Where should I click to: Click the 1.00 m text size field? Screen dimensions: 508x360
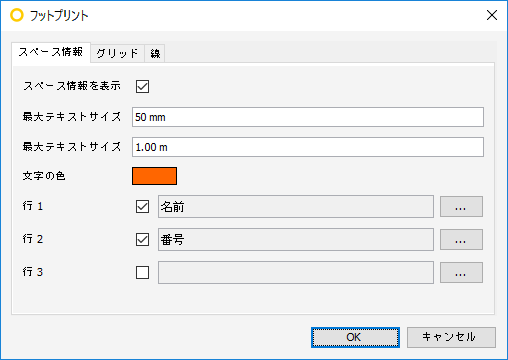pos(308,147)
